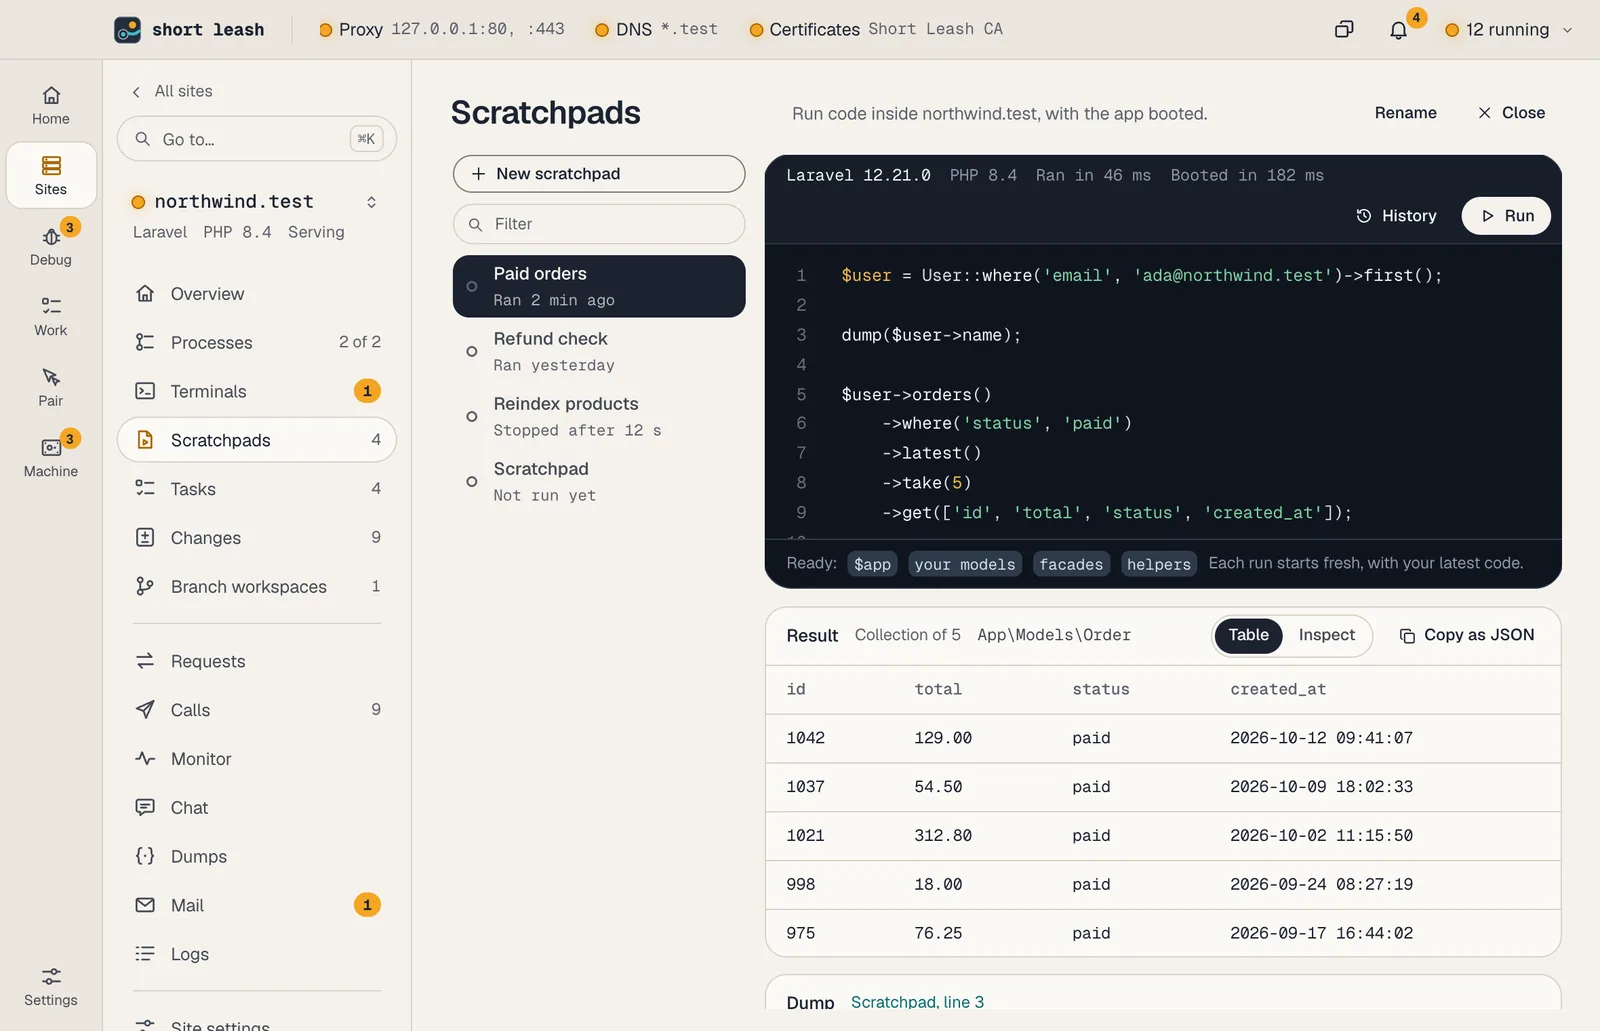Rename the current scratchpad
The height and width of the screenshot is (1031, 1600).
pyautogui.click(x=1405, y=113)
